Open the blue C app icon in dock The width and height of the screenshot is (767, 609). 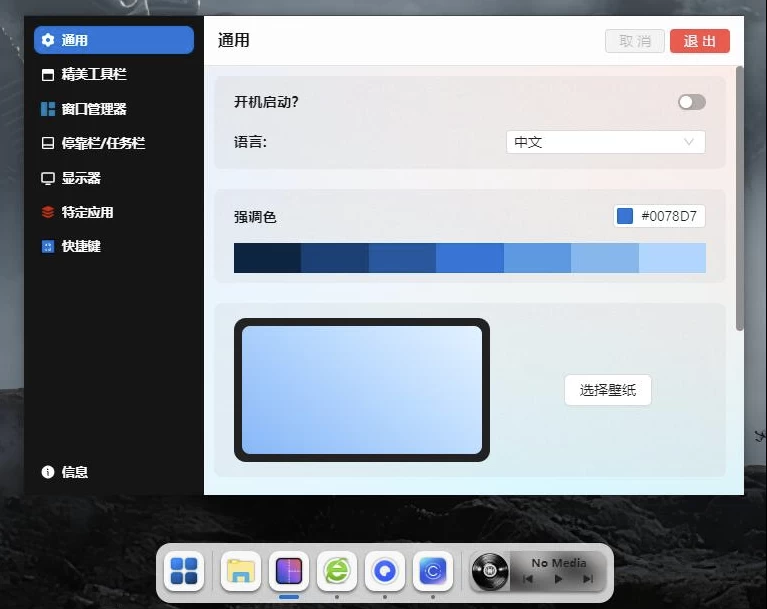[x=433, y=571]
